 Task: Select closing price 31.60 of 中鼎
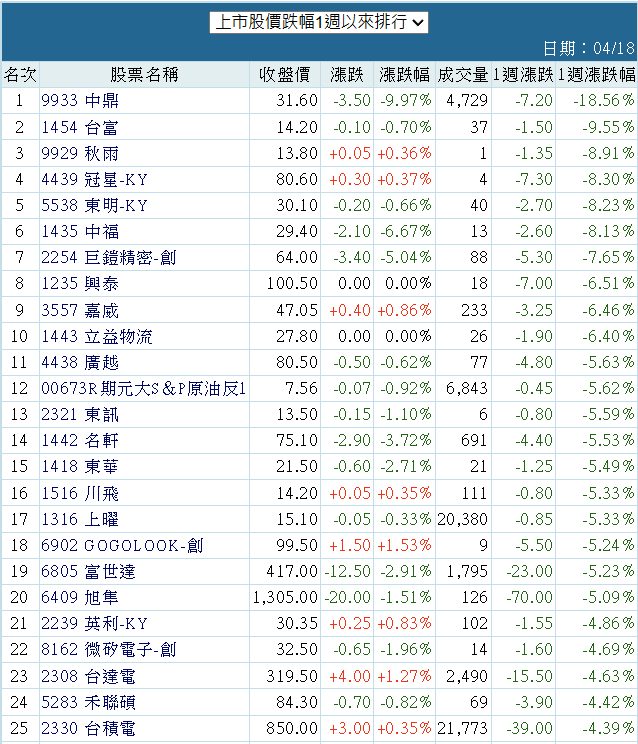[297, 101]
